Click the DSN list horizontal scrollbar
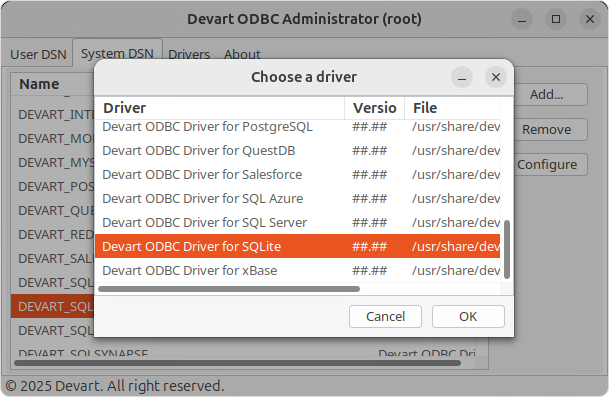 [237, 363]
